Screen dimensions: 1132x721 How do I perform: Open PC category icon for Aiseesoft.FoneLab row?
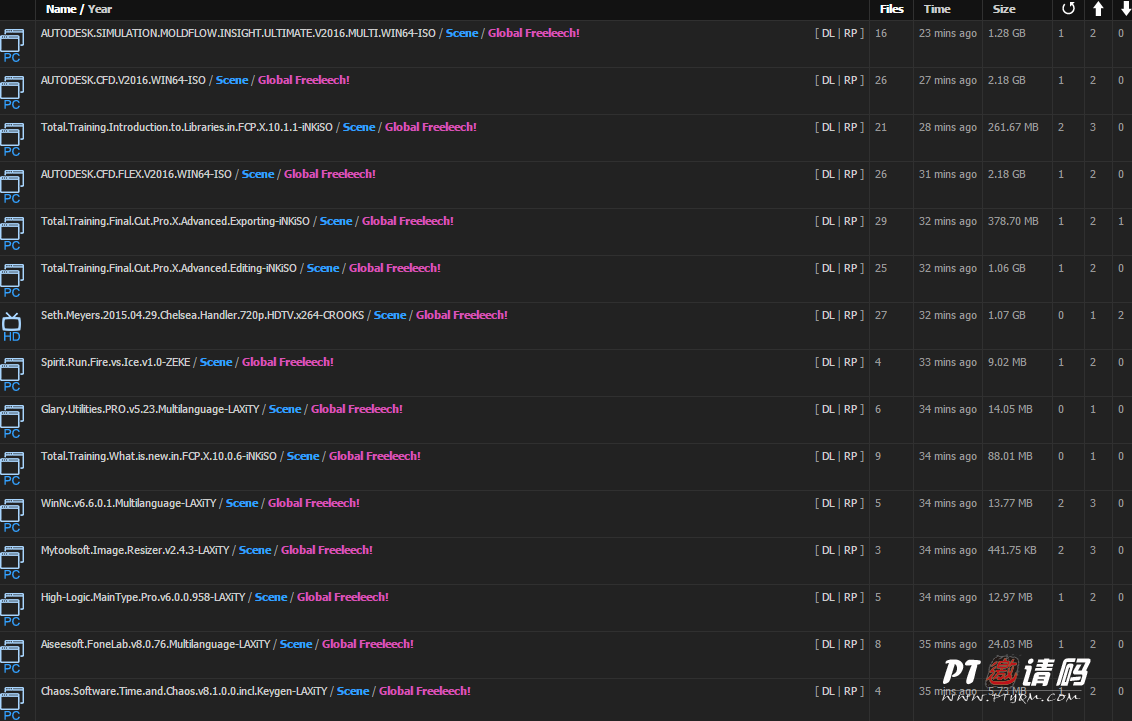click(x=12, y=656)
